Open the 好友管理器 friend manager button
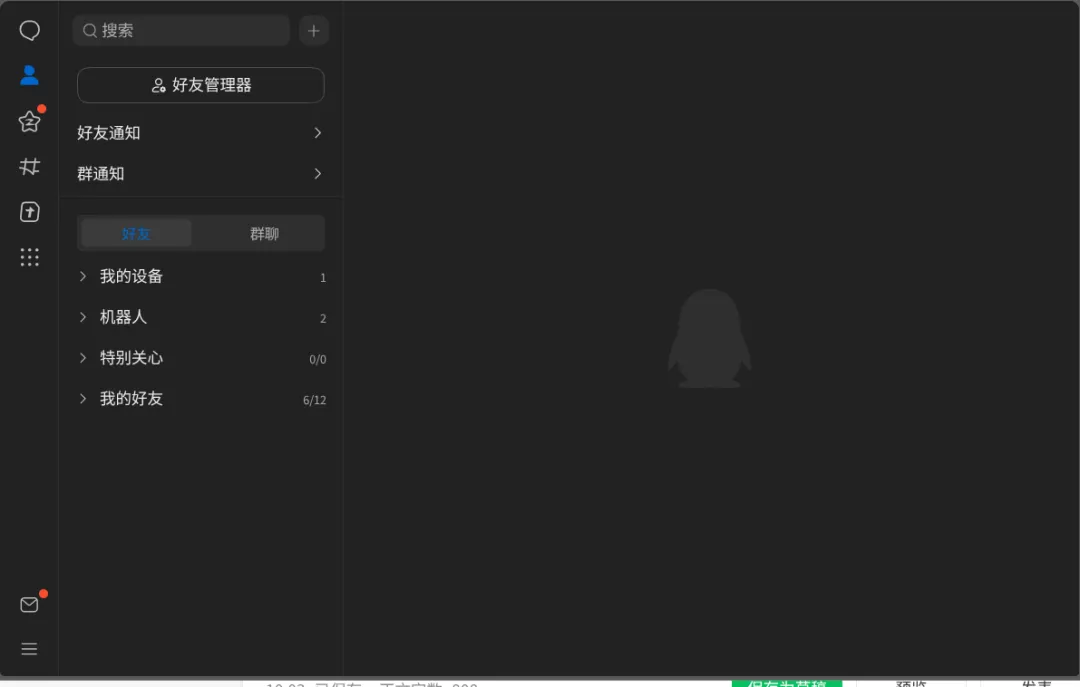 click(200, 85)
